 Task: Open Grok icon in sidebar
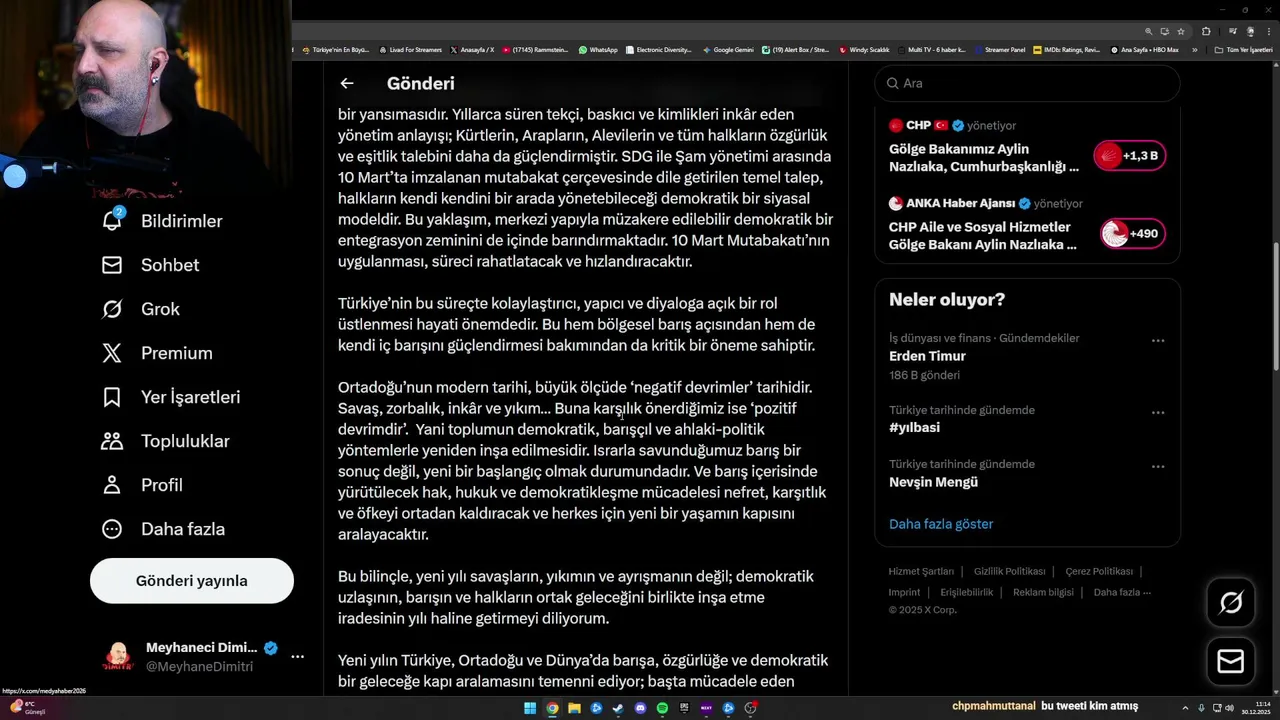(x=112, y=309)
